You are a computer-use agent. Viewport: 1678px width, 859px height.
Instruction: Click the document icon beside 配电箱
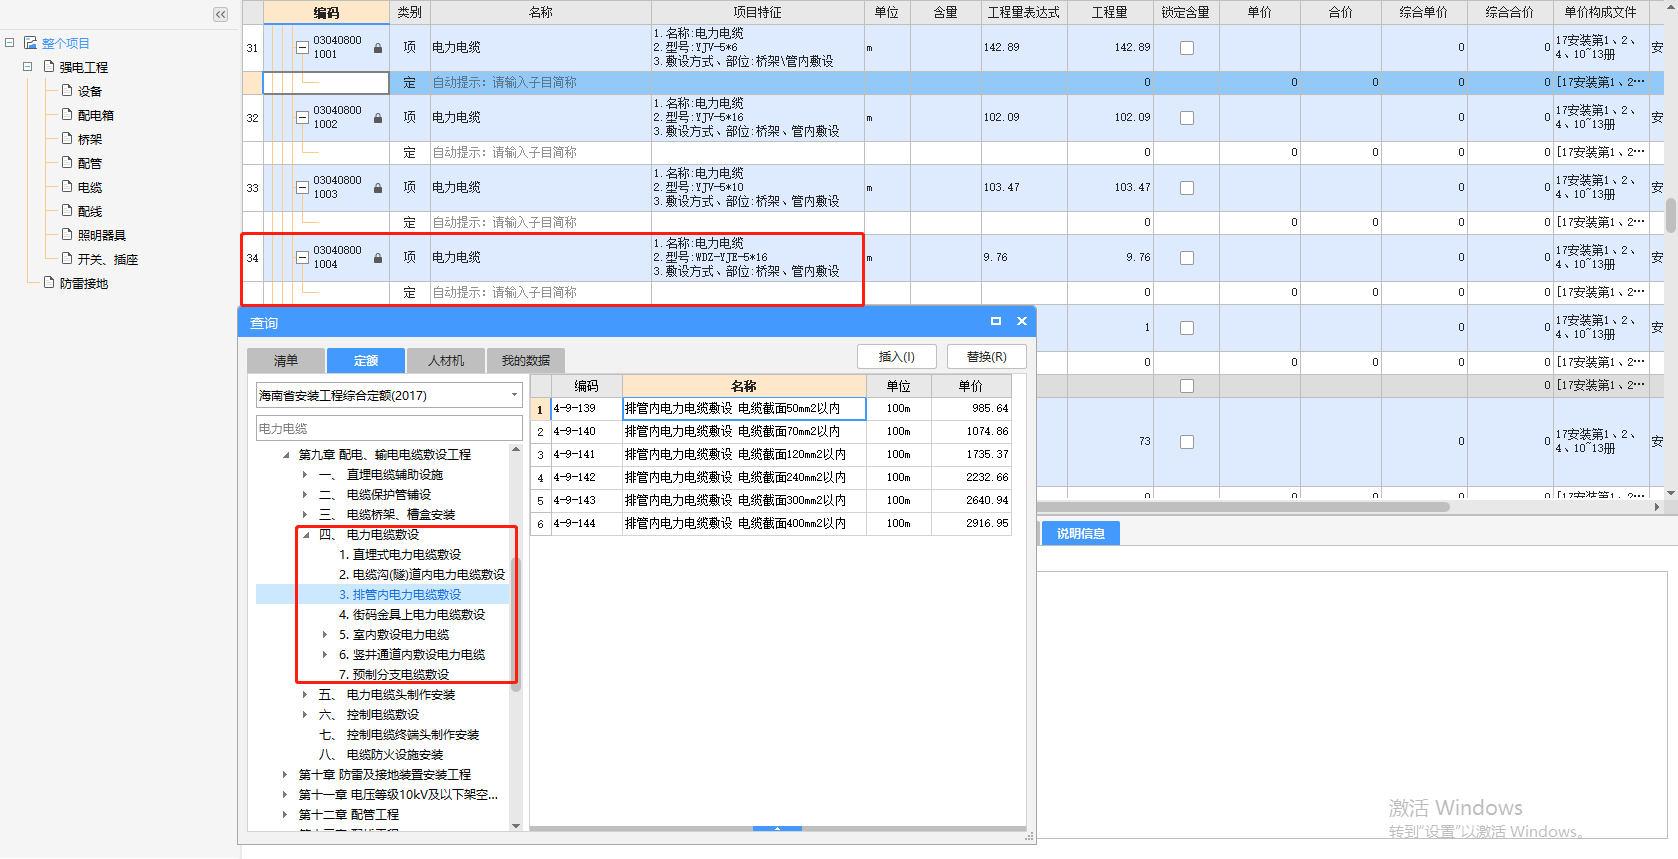[x=67, y=115]
